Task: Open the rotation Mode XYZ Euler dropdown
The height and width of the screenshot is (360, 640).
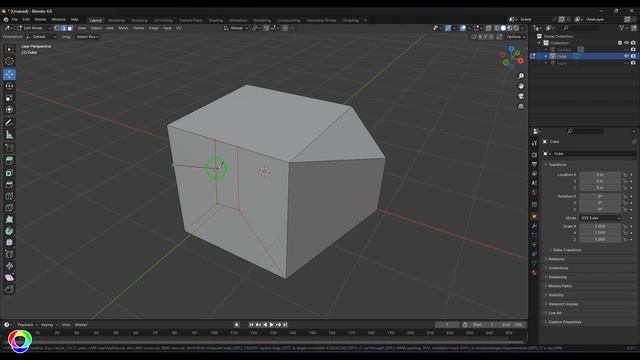Action: (600, 218)
